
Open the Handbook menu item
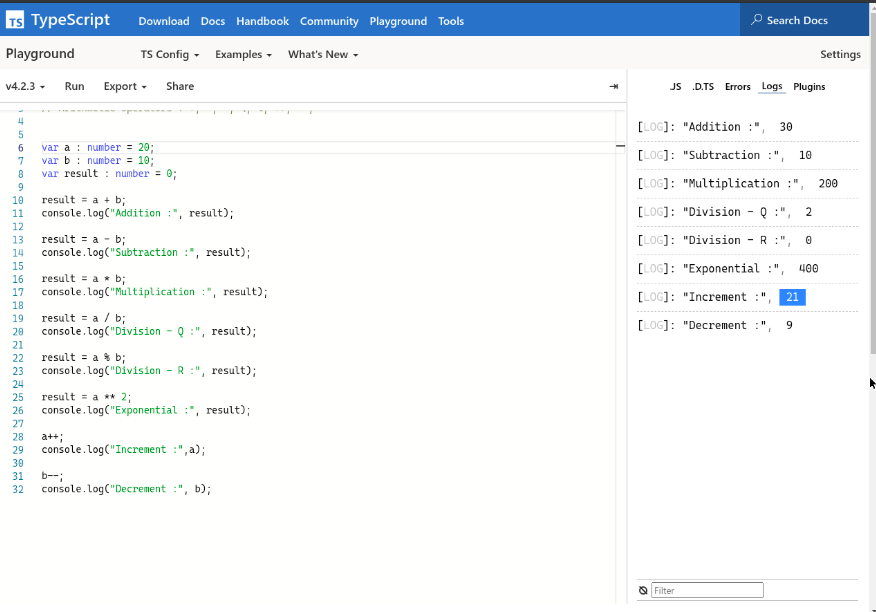coord(262,20)
